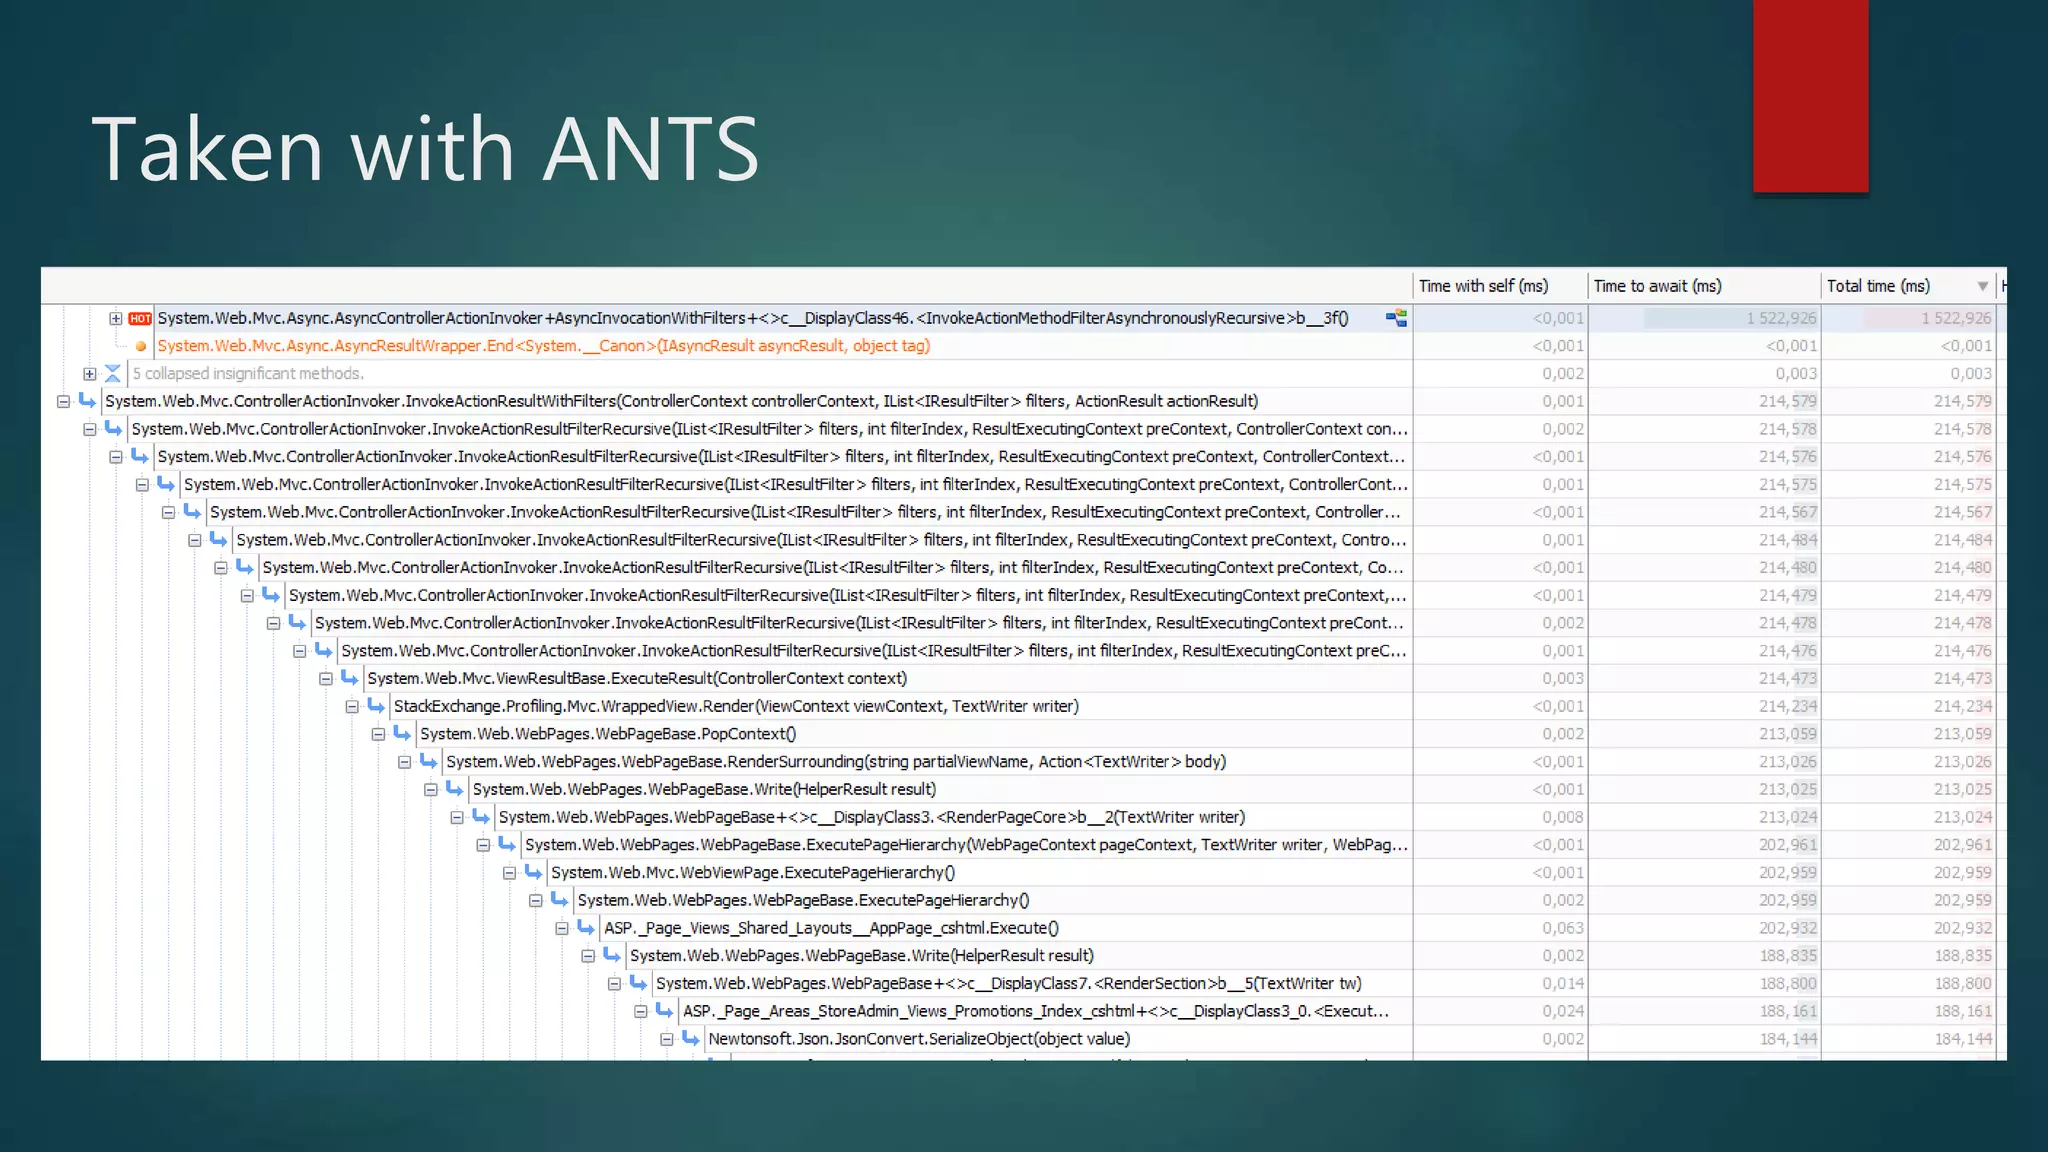Viewport: 2048px width, 1152px height.
Task: Click the call graph icon on the first row
Action: tap(1396, 318)
